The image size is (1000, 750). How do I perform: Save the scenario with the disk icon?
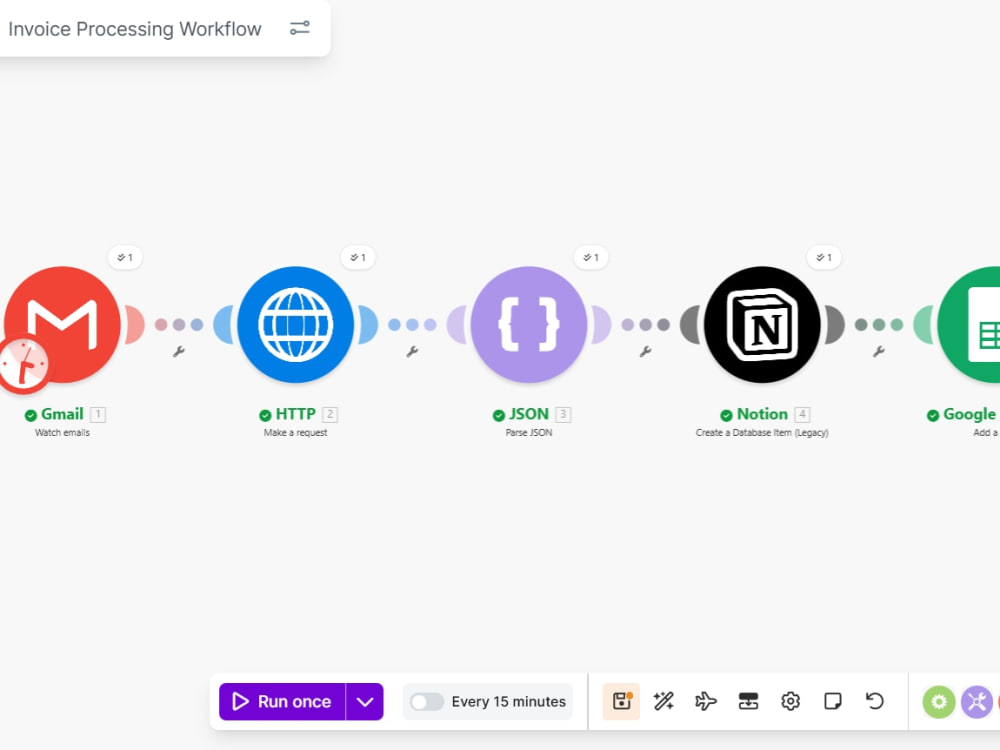[622, 702]
